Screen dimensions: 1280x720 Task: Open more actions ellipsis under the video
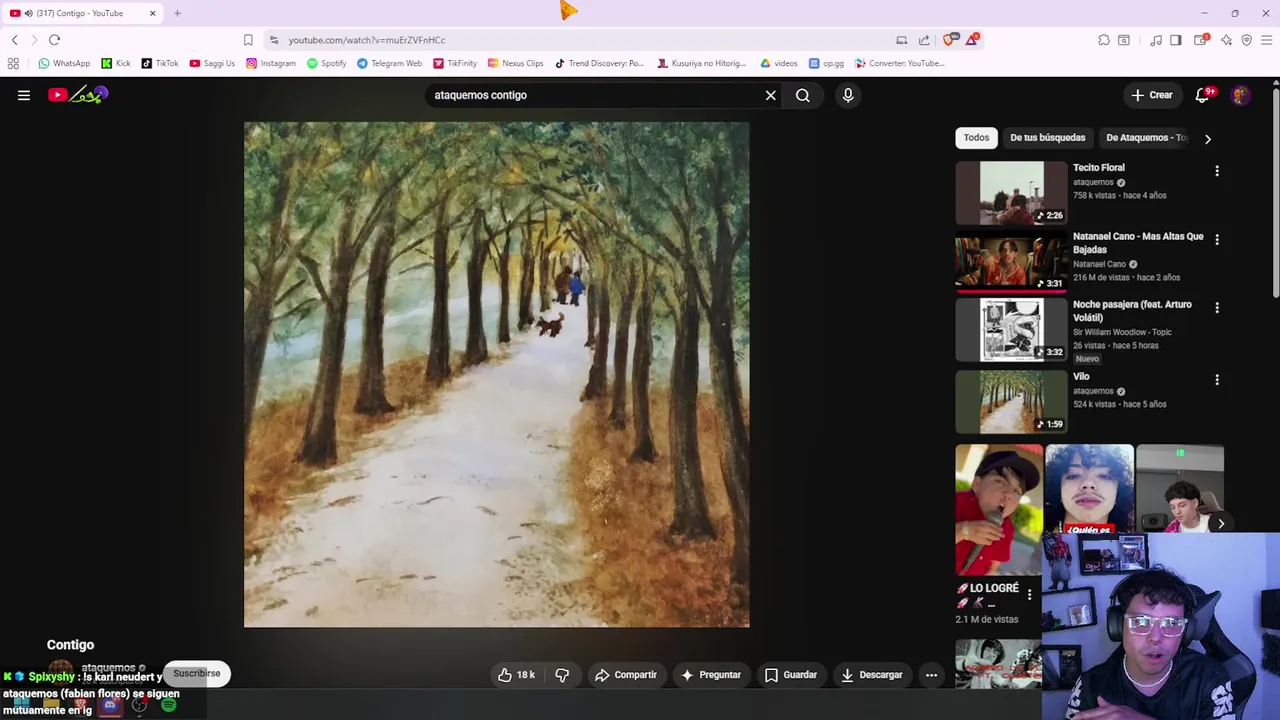coord(931,675)
